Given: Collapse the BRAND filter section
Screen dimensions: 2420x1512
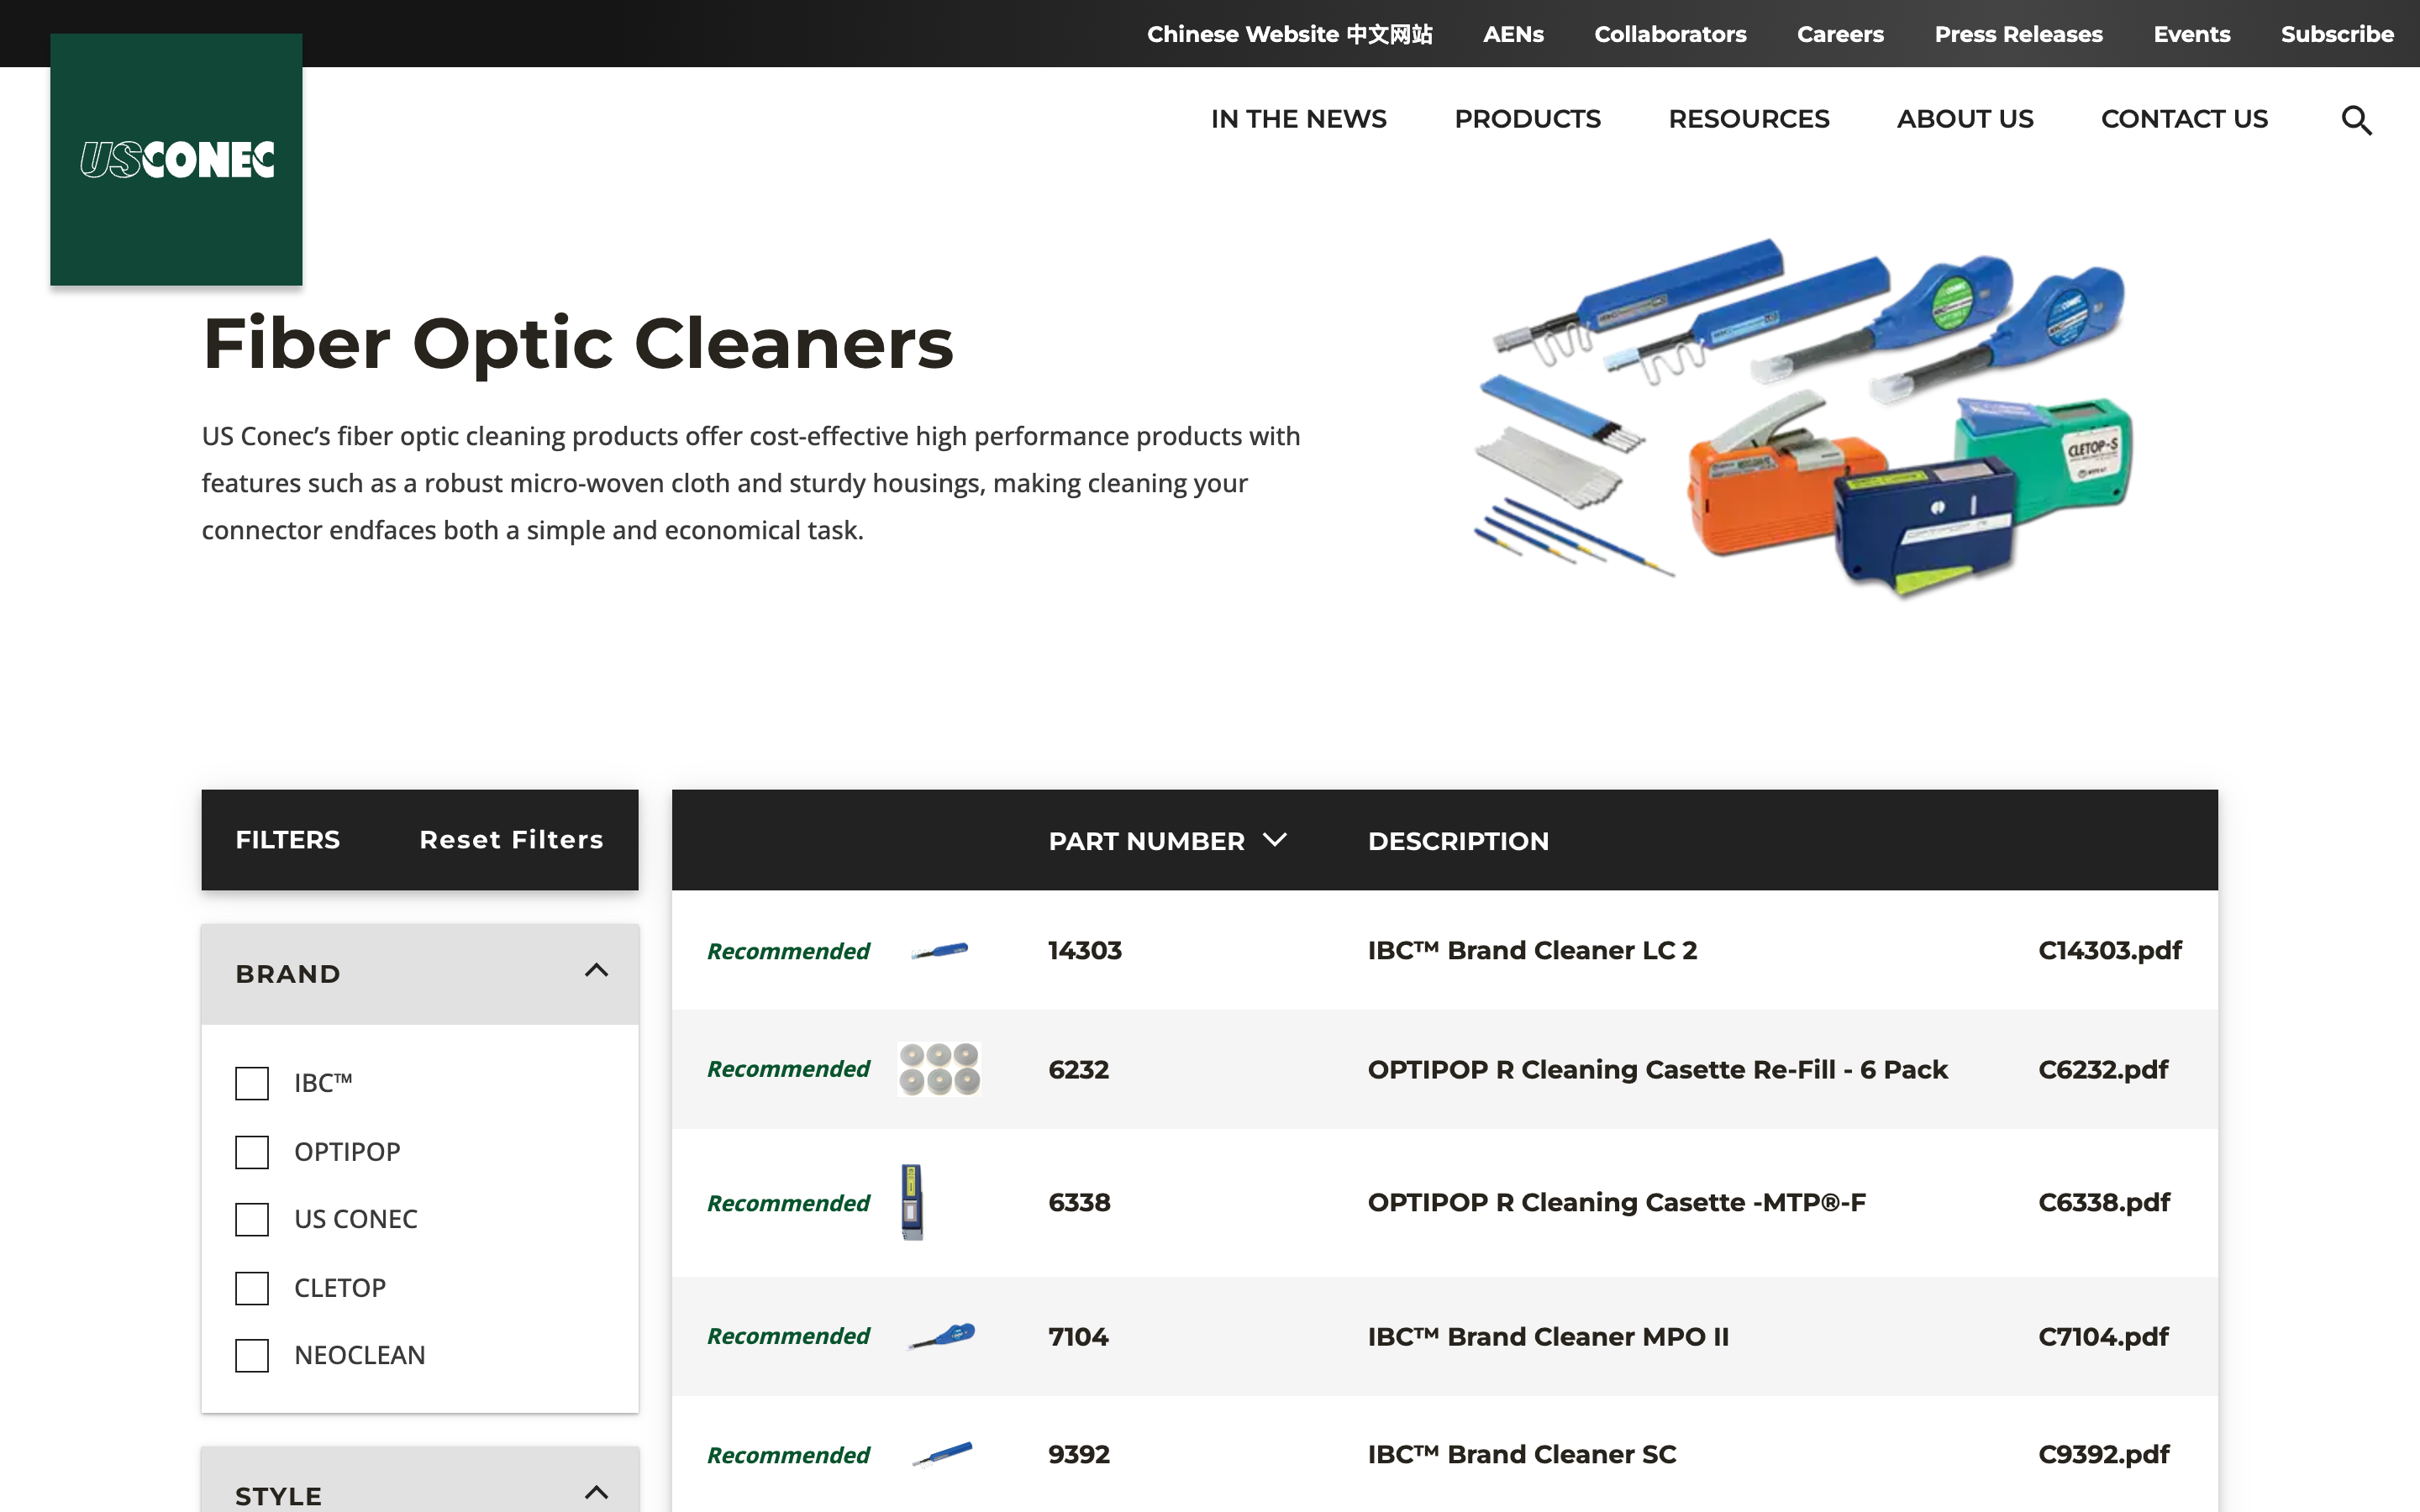Looking at the screenshot, I should (596, 971).
